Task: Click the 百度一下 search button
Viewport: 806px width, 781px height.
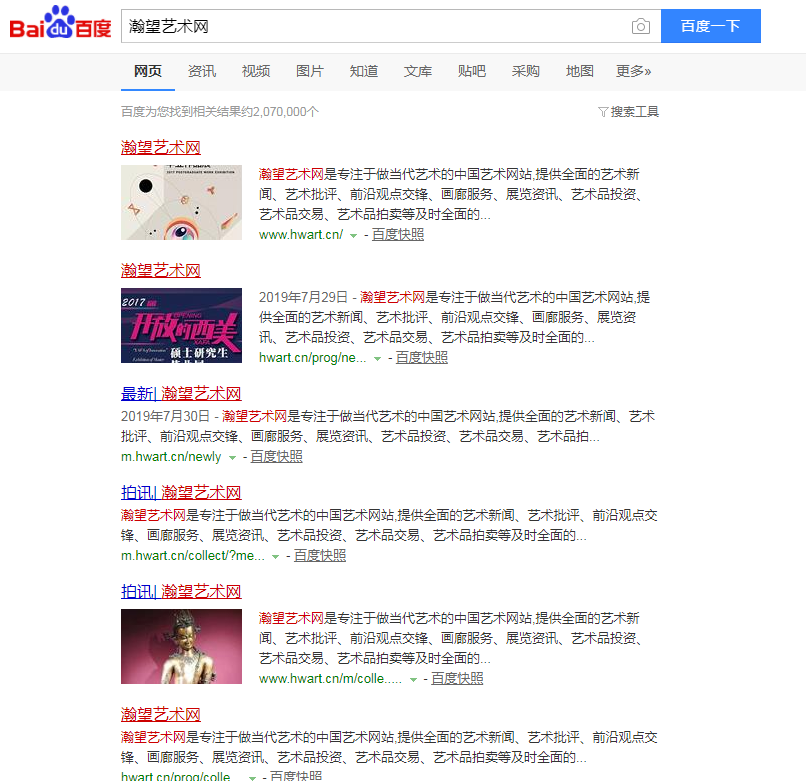Action: [710, 27]
